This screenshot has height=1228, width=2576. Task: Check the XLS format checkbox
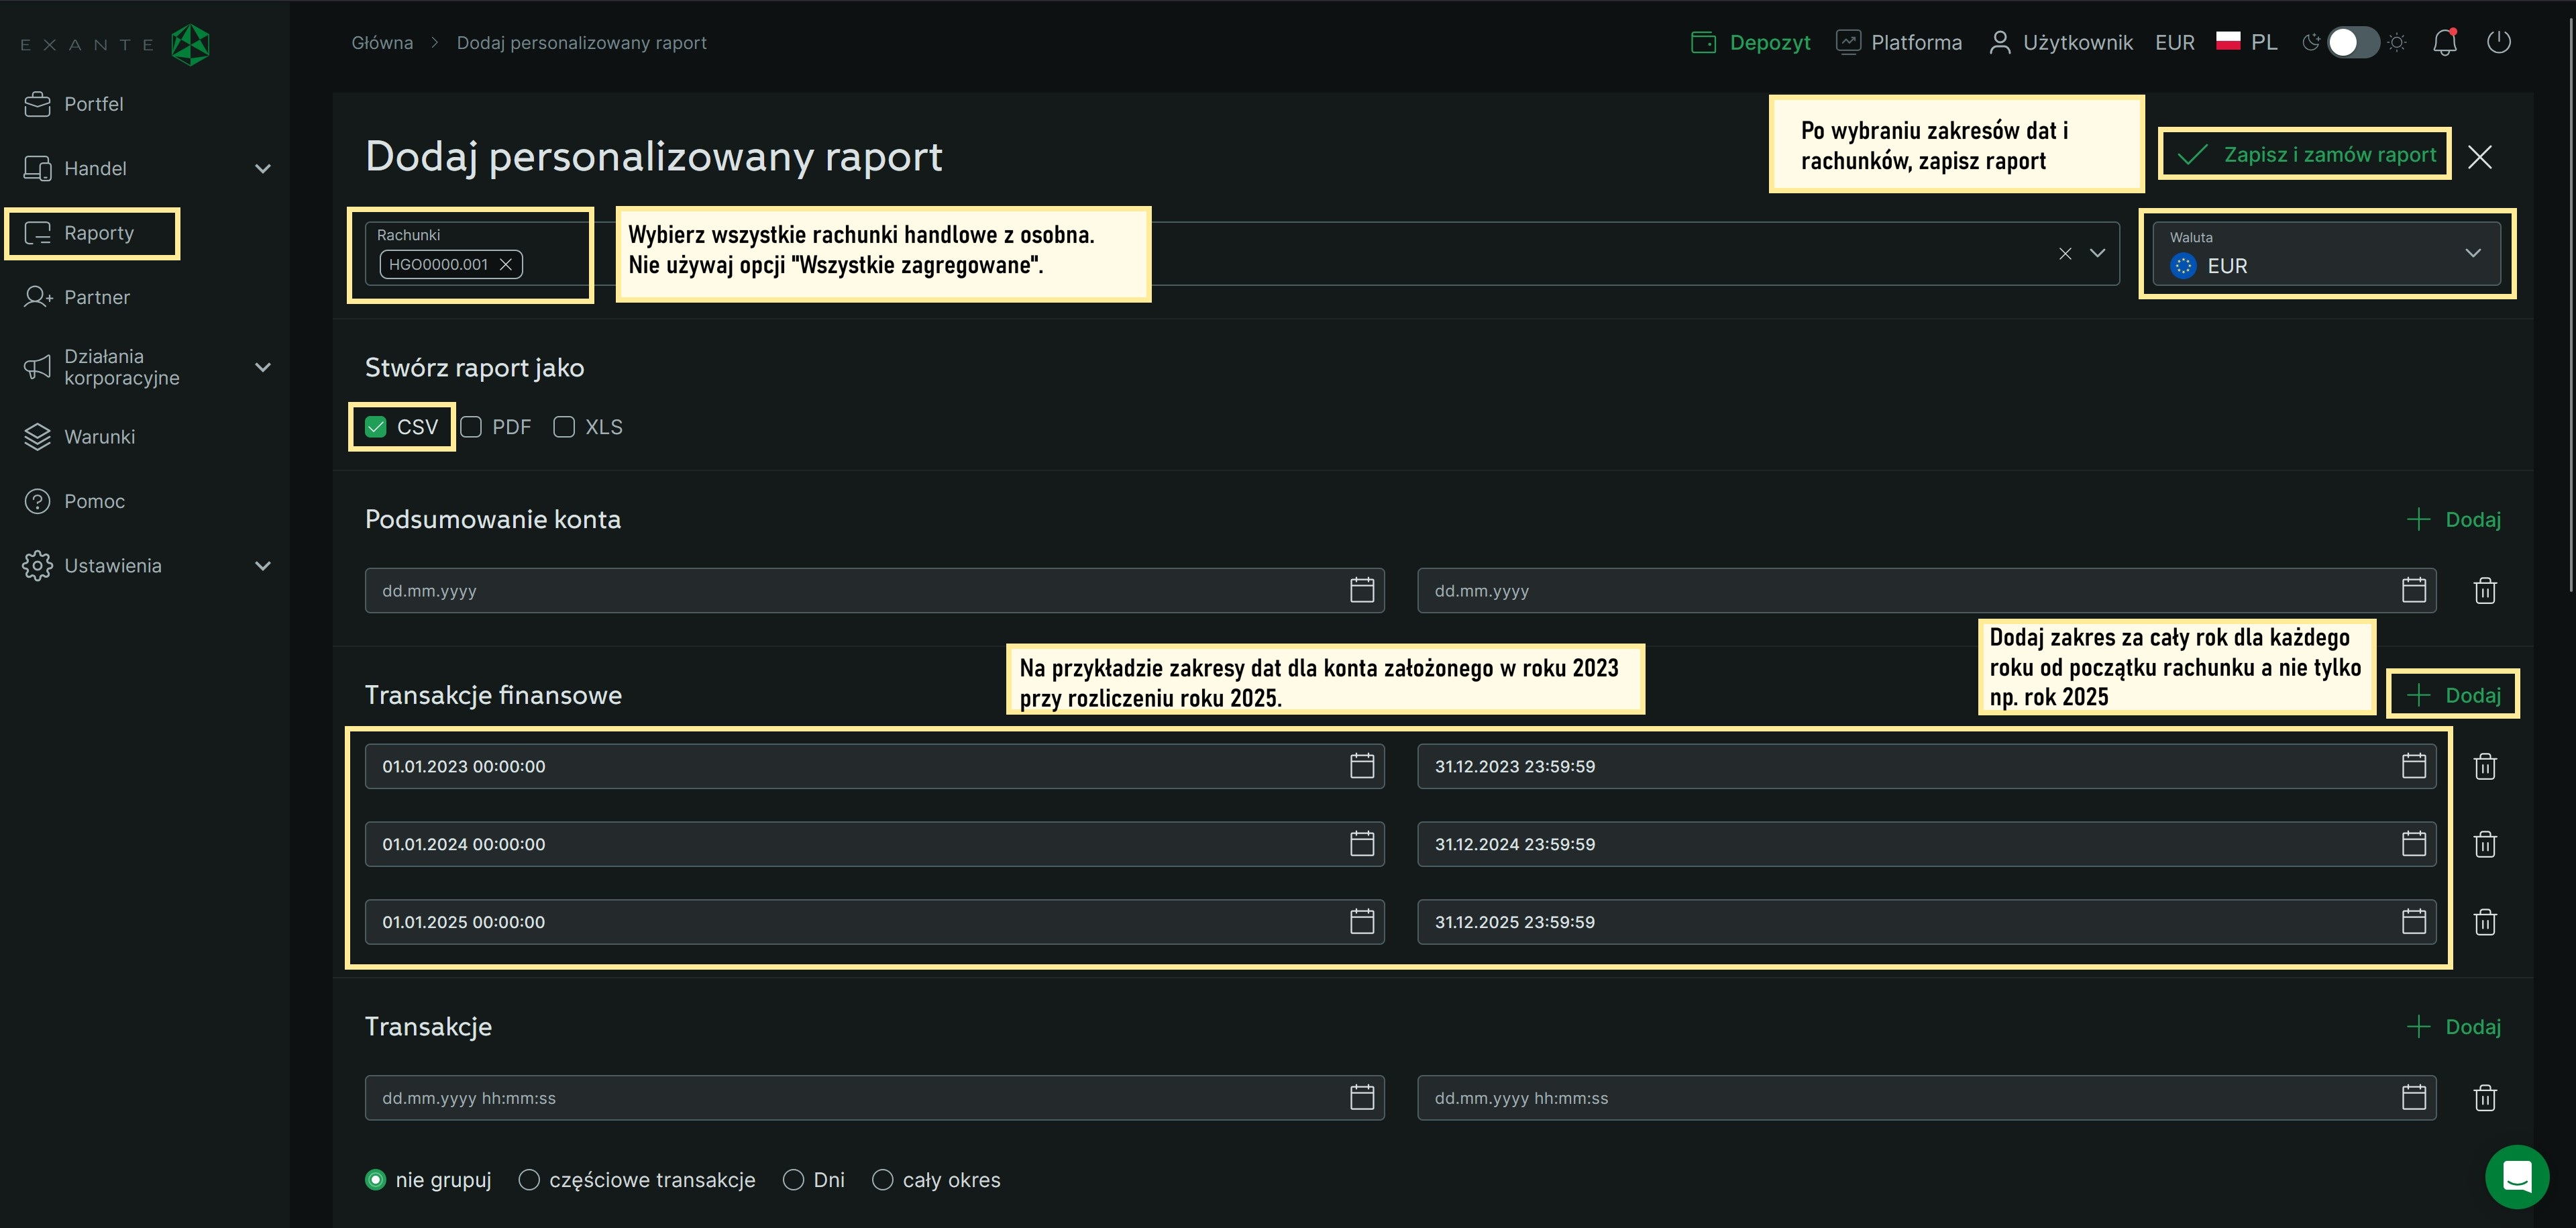(565, 427)
